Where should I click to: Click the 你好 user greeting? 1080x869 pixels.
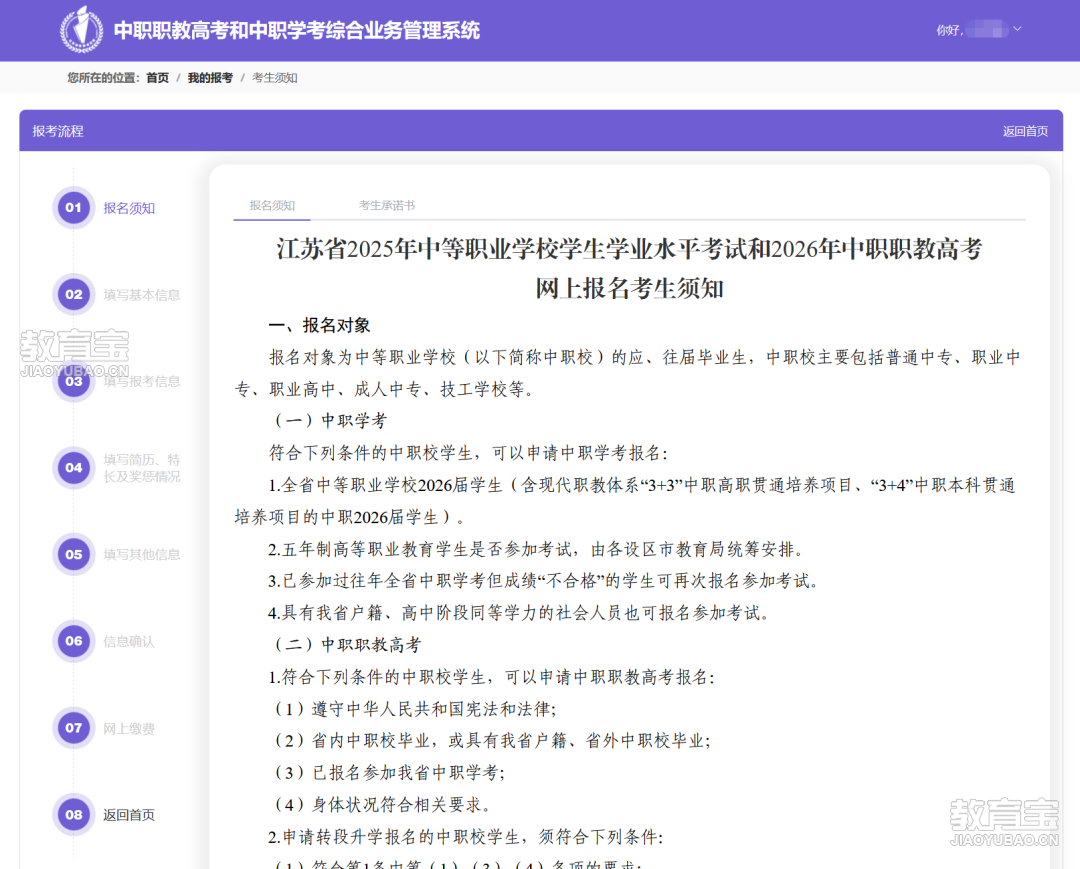(x=949, y=30)
